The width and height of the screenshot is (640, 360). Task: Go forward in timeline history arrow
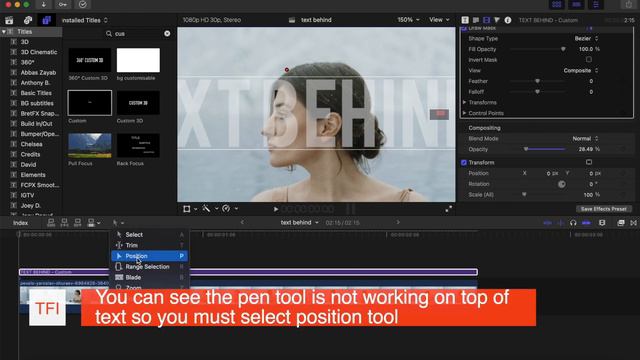tap(398, 222)
